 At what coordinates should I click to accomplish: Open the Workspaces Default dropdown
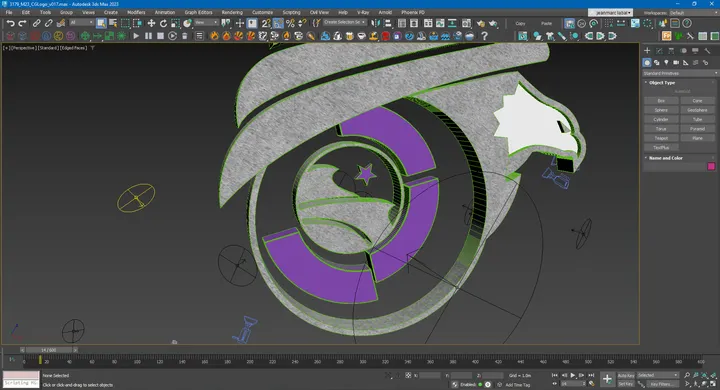coord(693,13)
